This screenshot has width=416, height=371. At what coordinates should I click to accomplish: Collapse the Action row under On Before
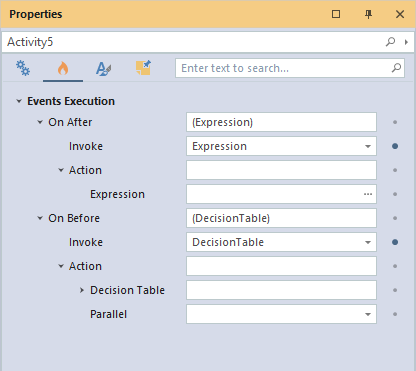(61, 266)
